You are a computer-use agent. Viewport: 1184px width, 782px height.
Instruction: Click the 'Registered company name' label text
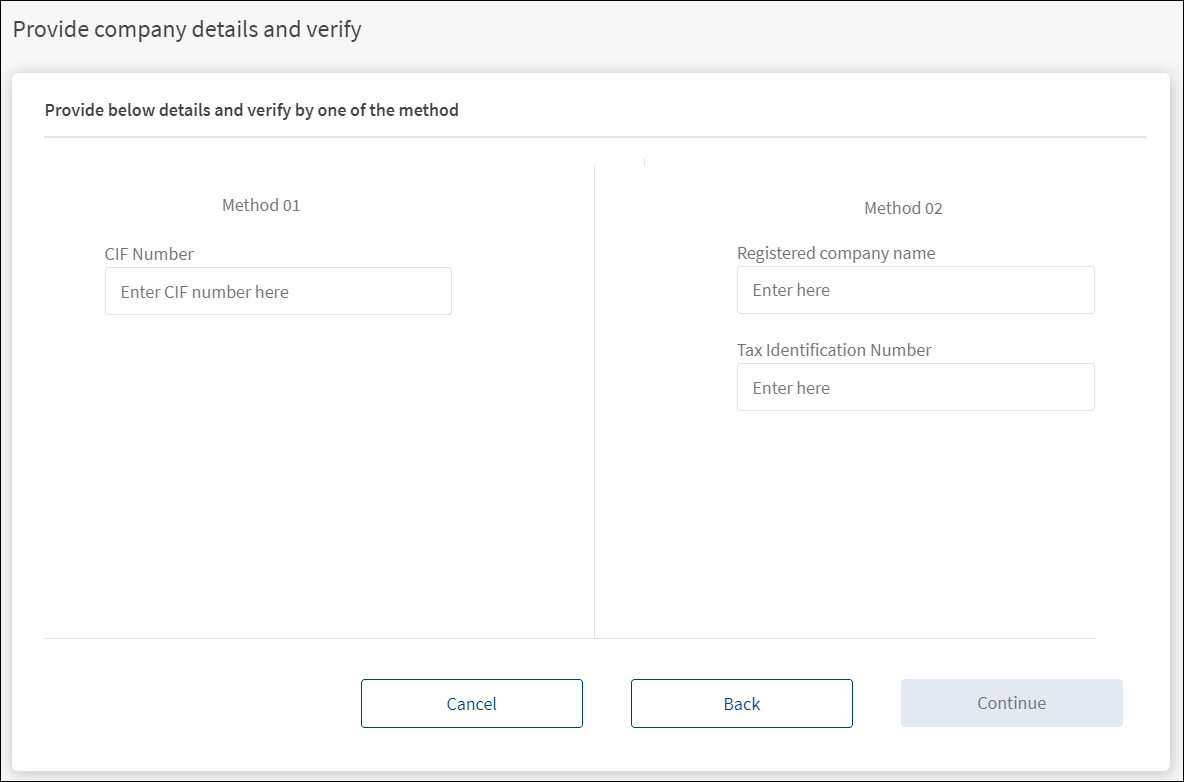click(x=836, y=253)
